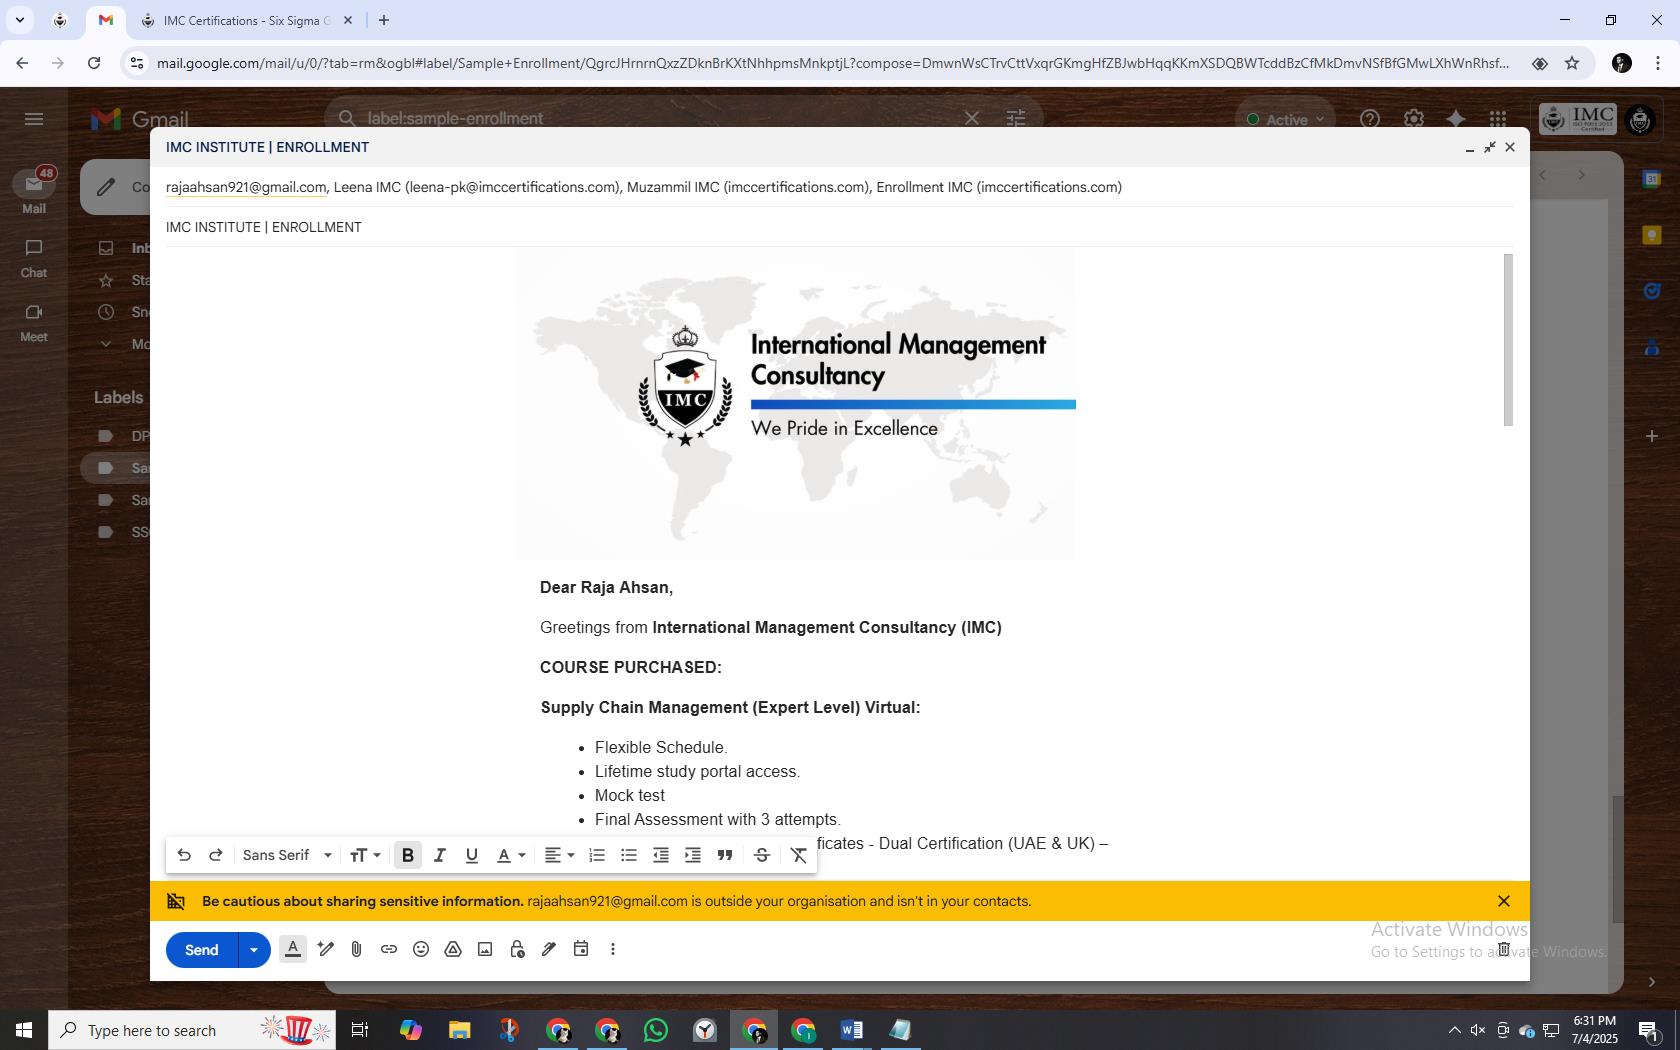Open Chrome customize menu three dots
The height and width of the screenshot is (1050, 1680).
[1658, 63]
